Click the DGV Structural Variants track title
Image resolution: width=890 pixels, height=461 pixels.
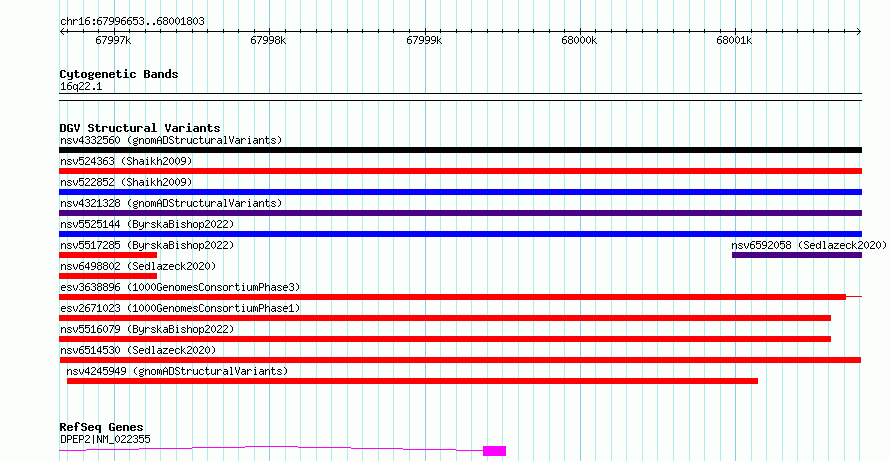click(140, 128)
